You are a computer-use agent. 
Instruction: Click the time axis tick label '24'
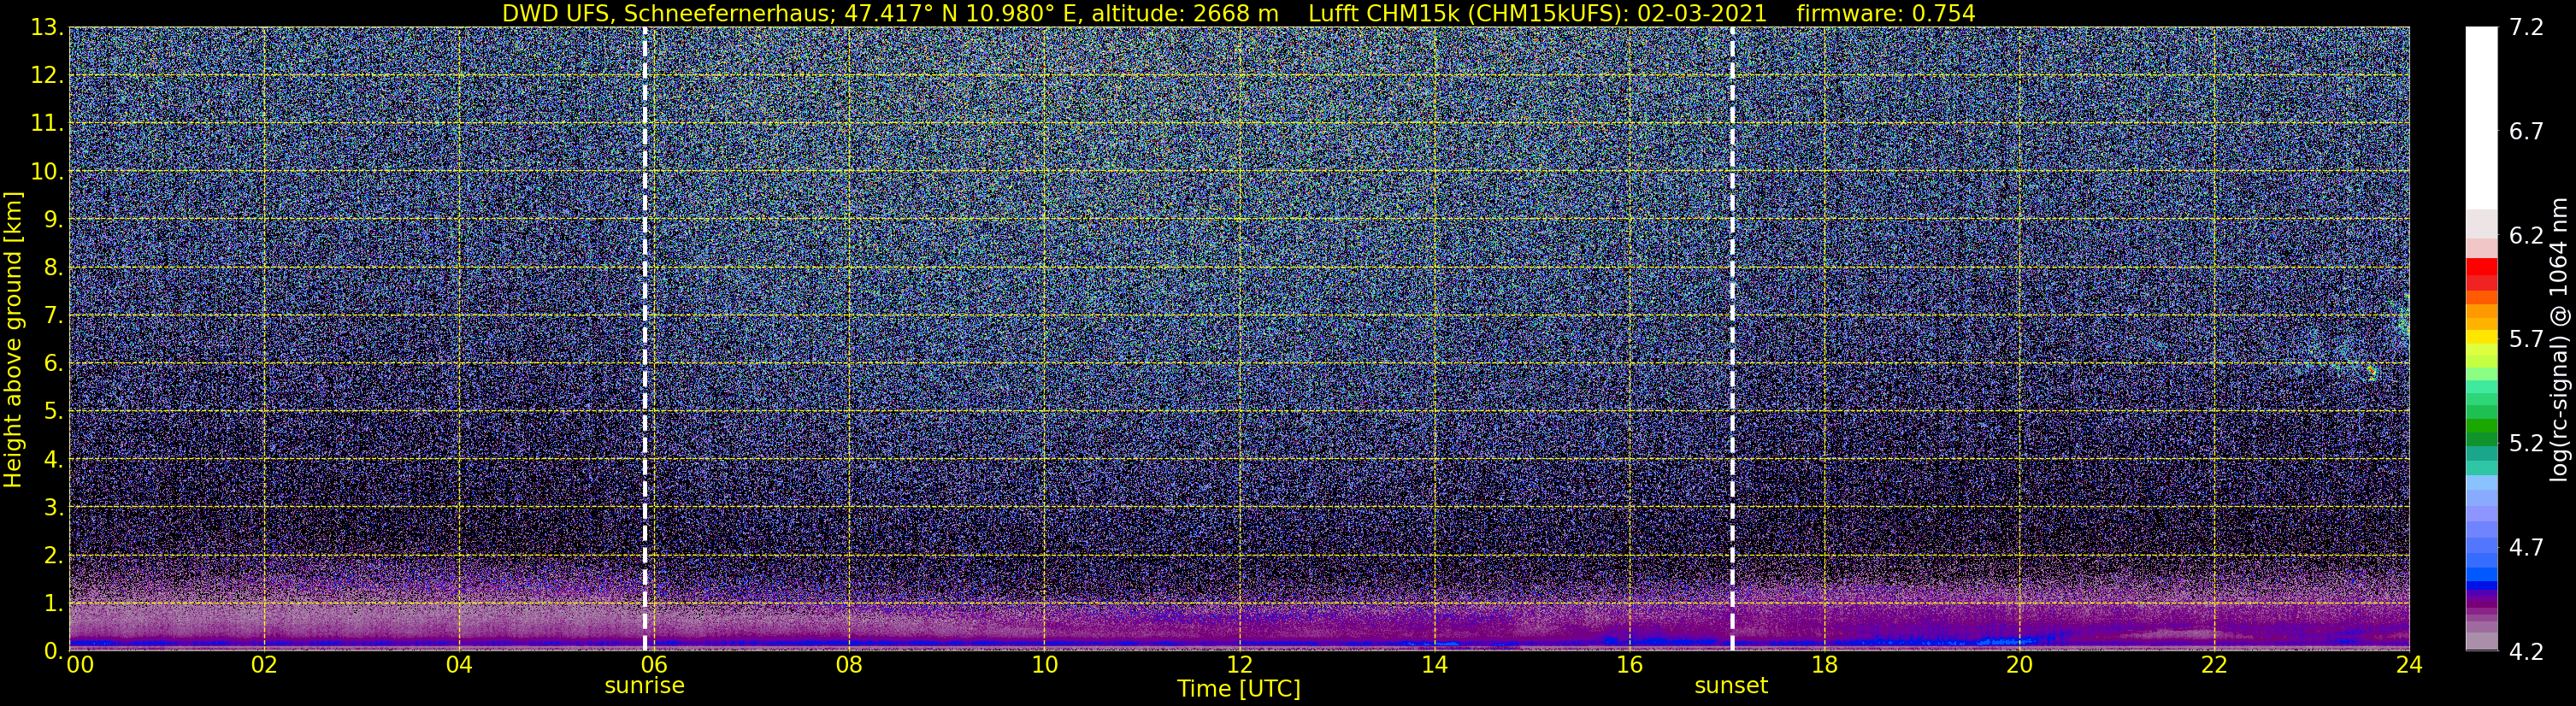point(2409,665)
